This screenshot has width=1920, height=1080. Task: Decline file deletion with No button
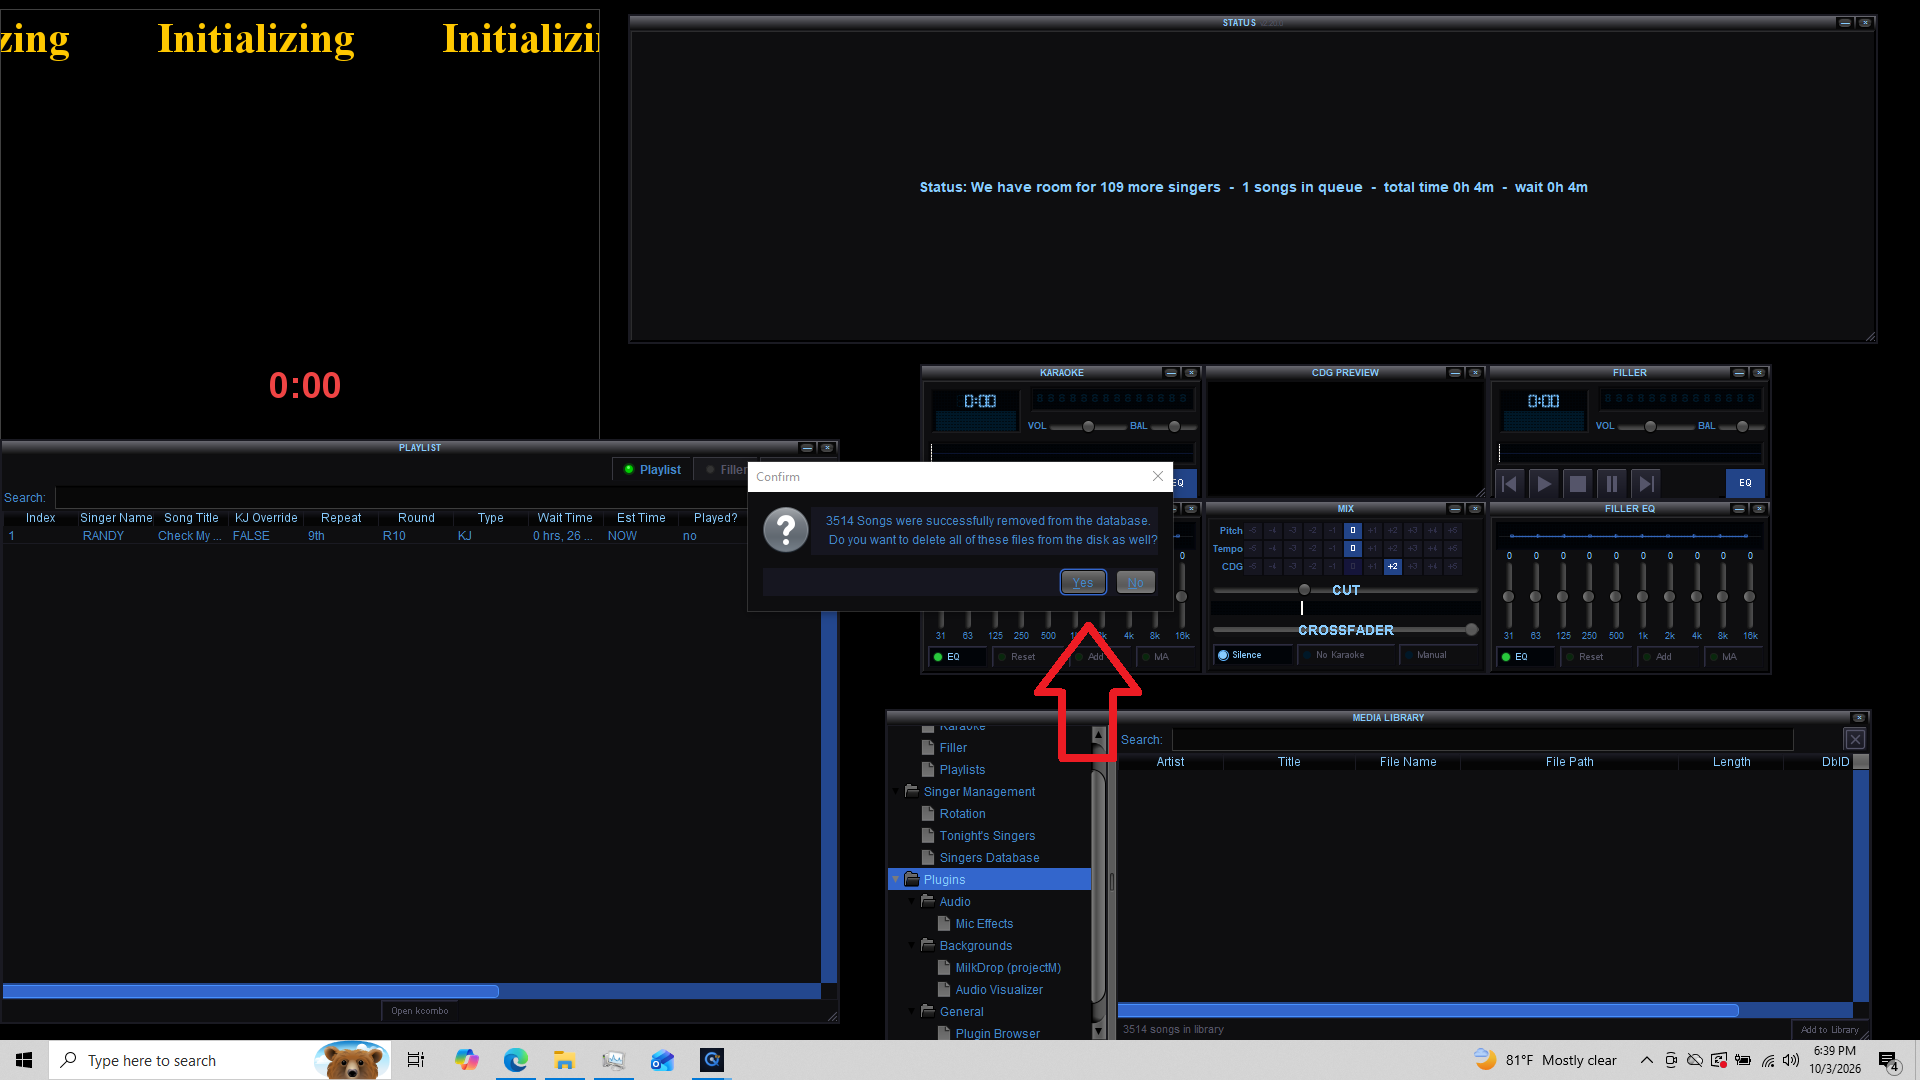(1136, 583)
